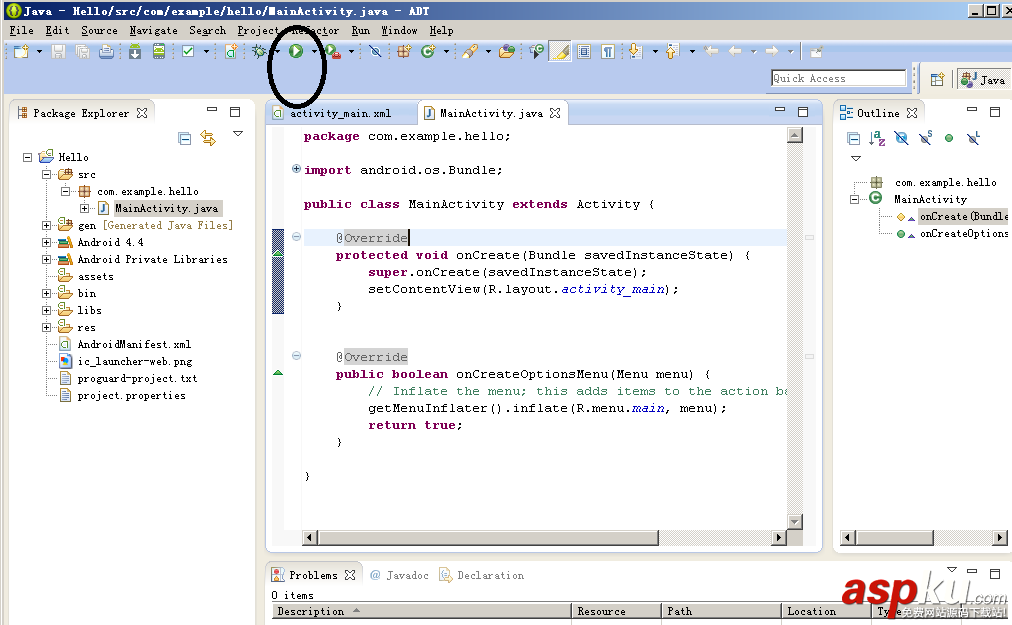
Task: Click the Outline horizontal scrollbar right arrow
Action: pos(1000,537)
